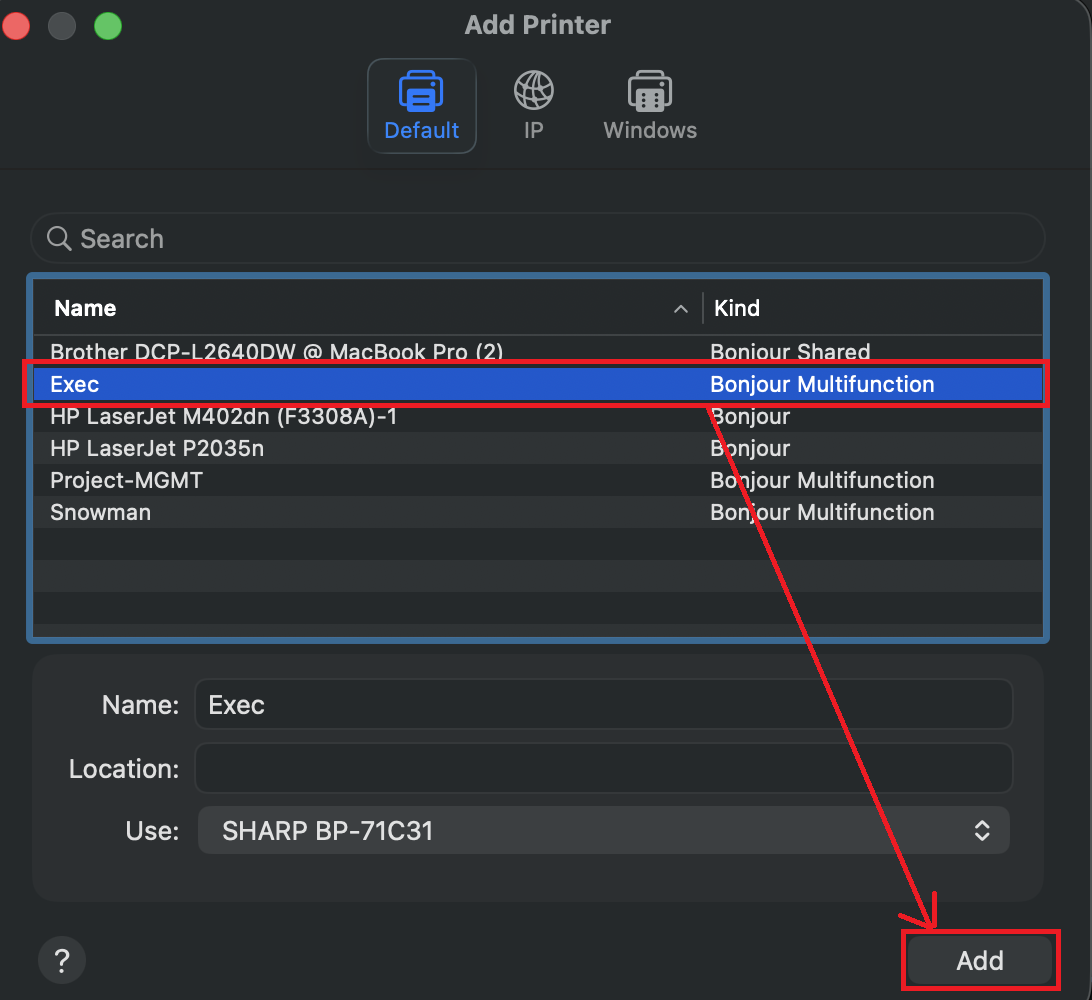
Task: Click into the Search field
Action: pyautogui.click(x=540, y=239)
